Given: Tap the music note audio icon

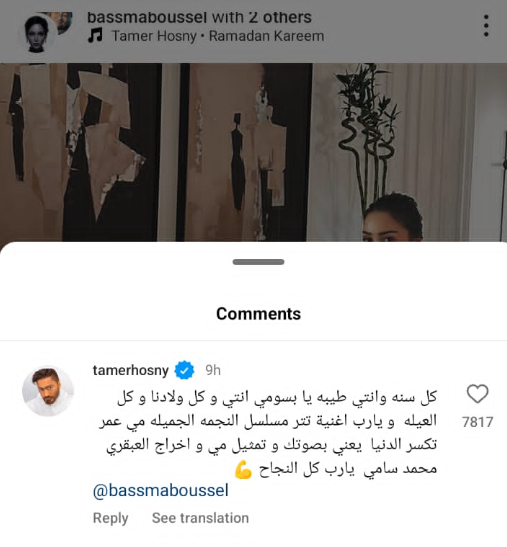Looking at the screenshot, I should 95,36.
